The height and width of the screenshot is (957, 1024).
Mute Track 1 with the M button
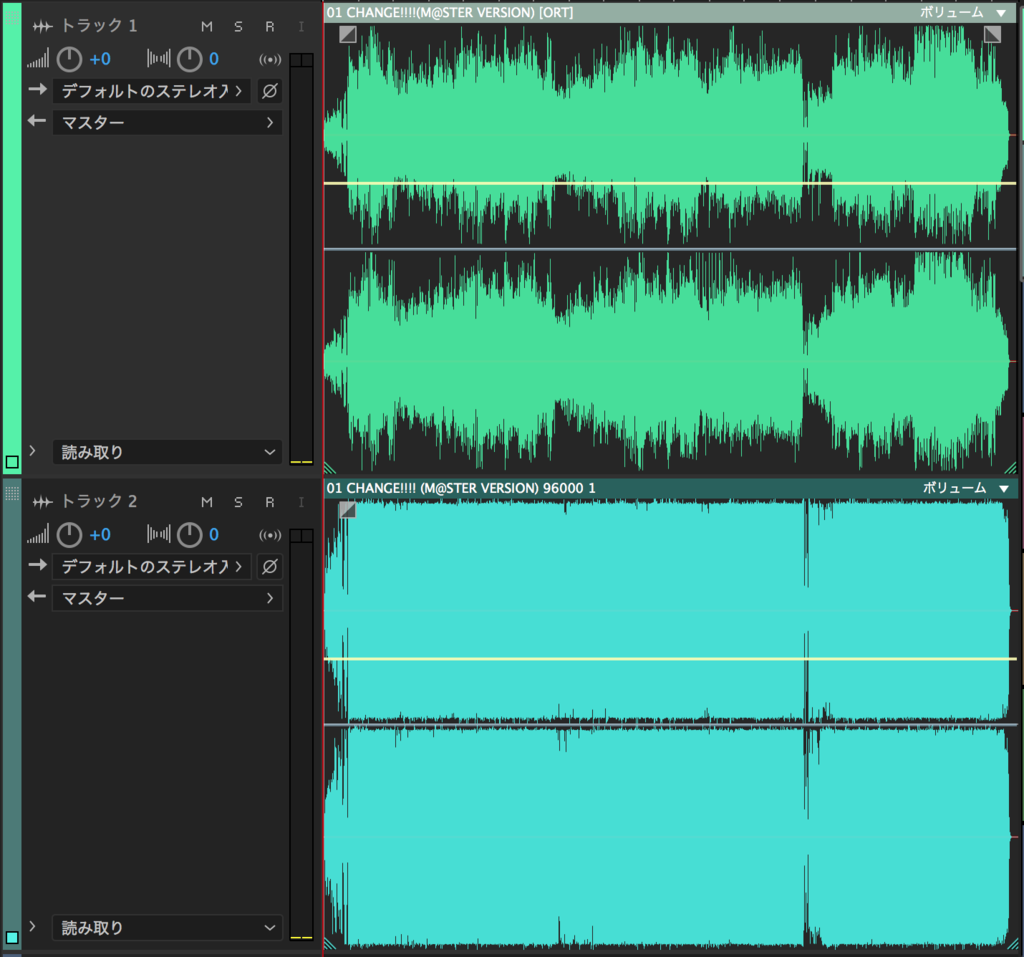[x=207, y=27]
